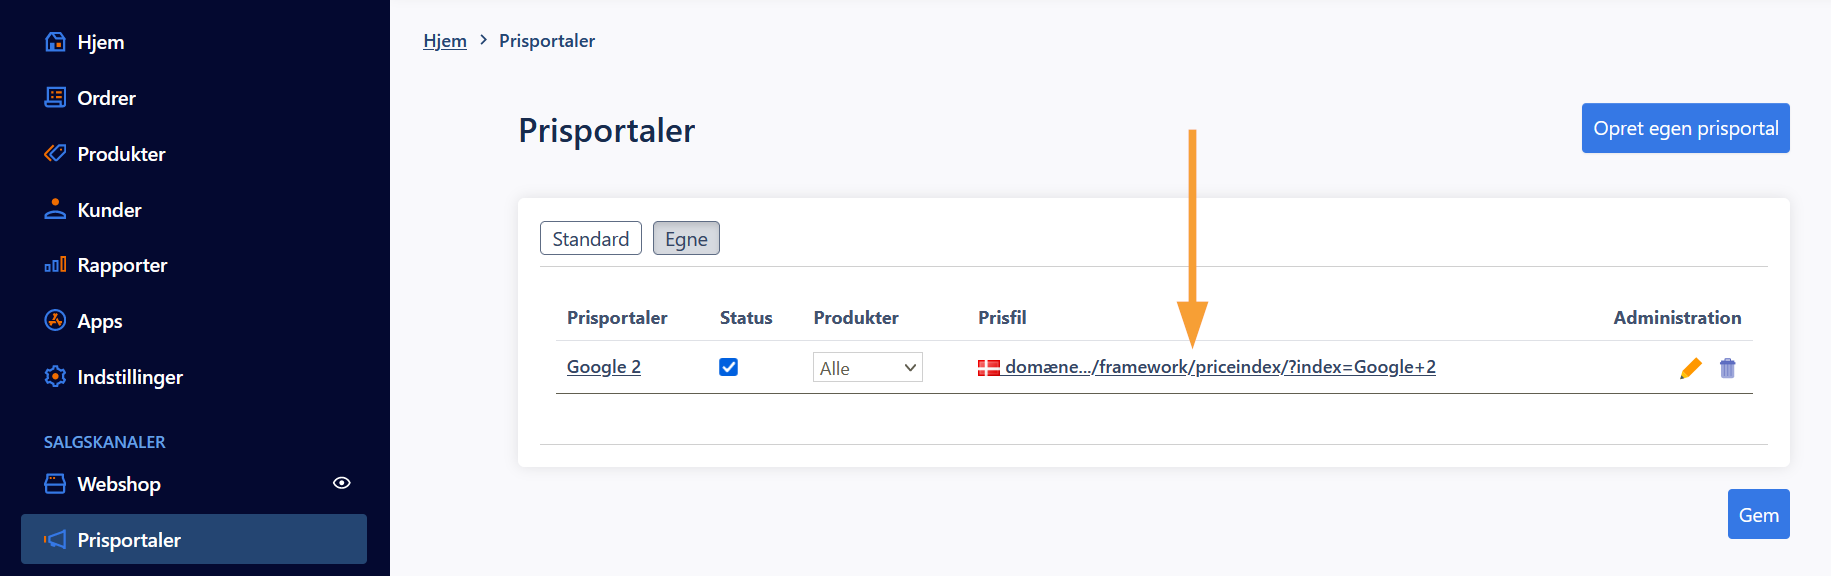
Task: Open the Prisportaler sidebar item
Action: [x=194, y=539]
